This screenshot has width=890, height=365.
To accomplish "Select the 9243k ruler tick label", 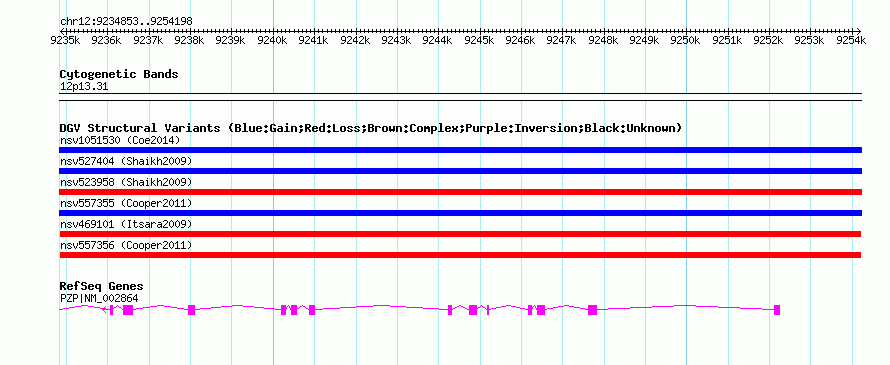I will pyautogui.click(x=396, y=40).
